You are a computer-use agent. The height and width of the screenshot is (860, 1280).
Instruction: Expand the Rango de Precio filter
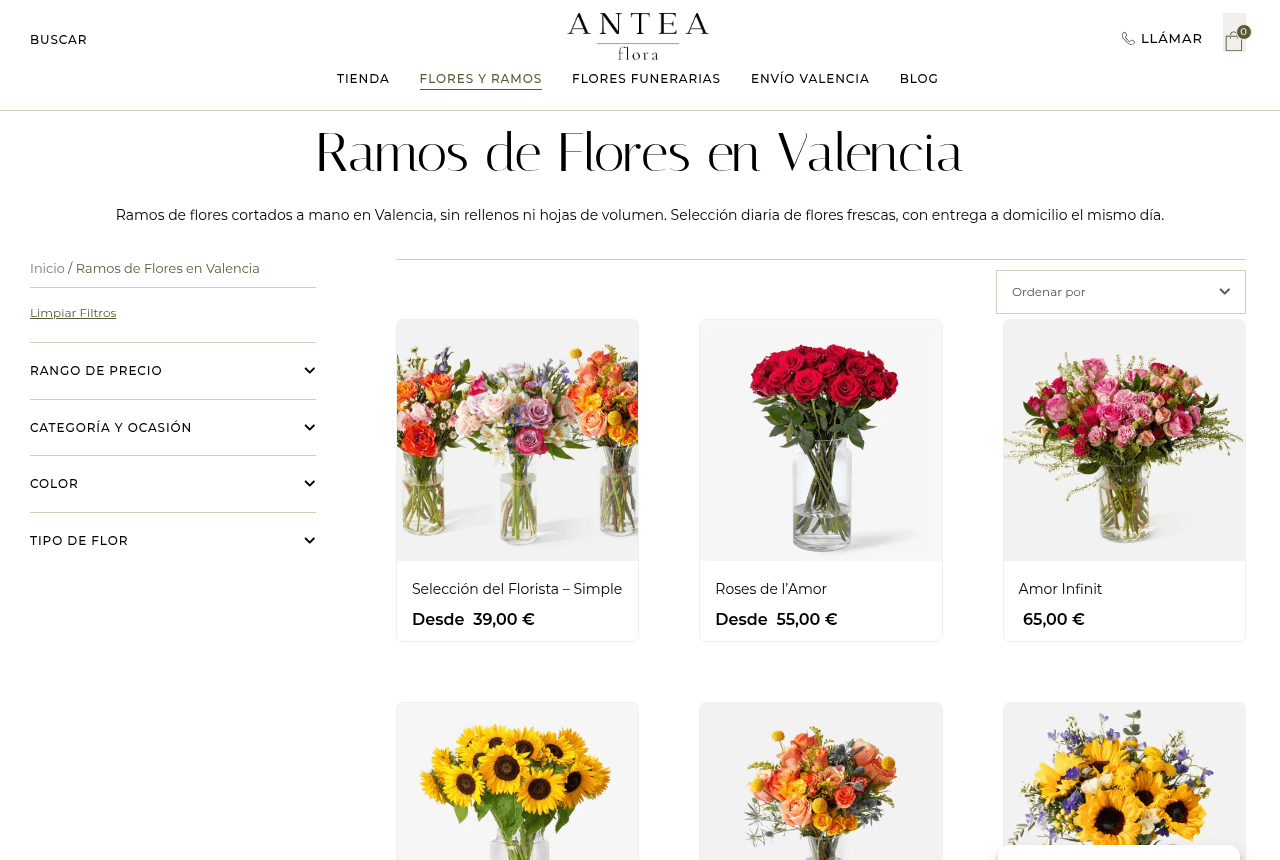pos(173,371)
